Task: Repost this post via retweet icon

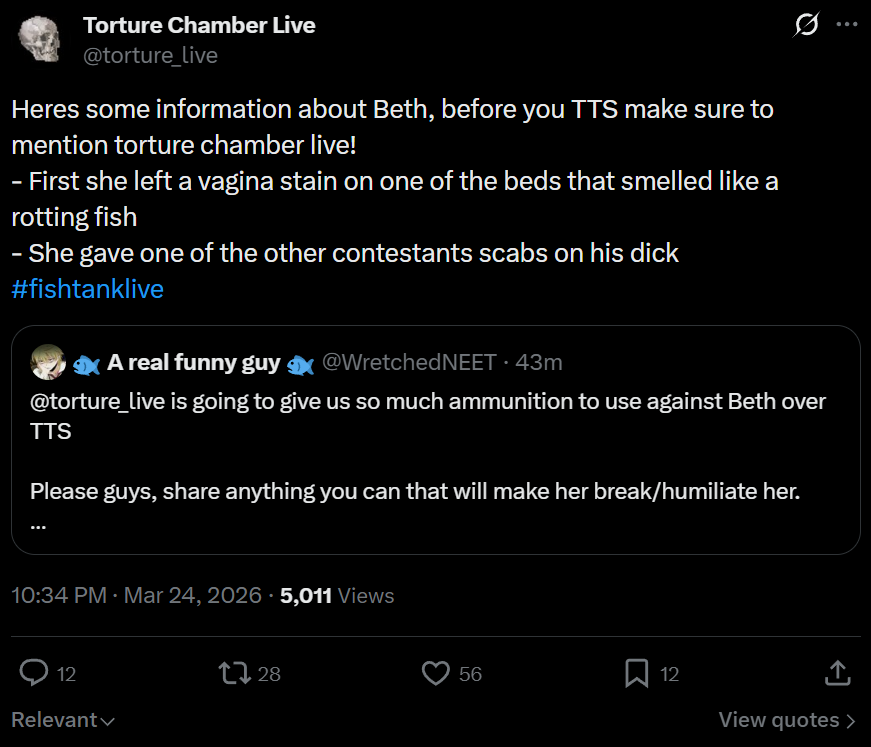Action: click(234, 673)
